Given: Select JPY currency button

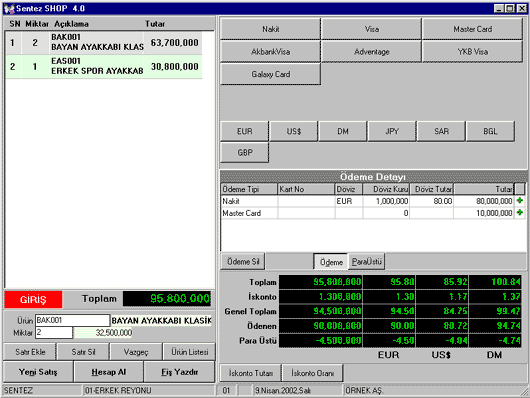Looking at the screenshot, I should pyautogui.click(x=392, y=131).
